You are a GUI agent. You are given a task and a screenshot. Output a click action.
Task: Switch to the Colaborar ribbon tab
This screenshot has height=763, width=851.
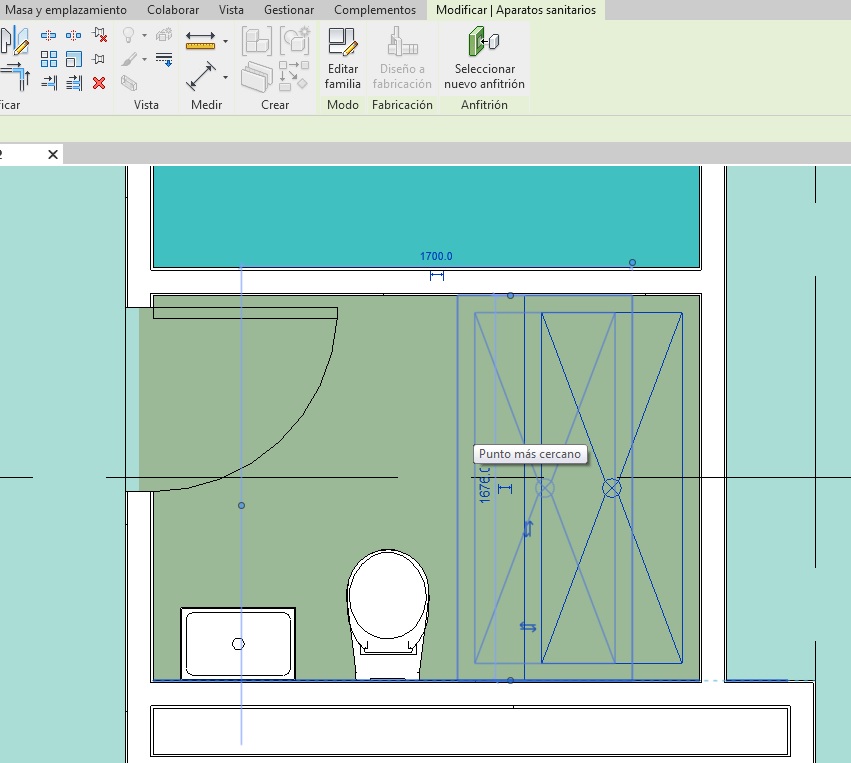click(x=172, y=10)
